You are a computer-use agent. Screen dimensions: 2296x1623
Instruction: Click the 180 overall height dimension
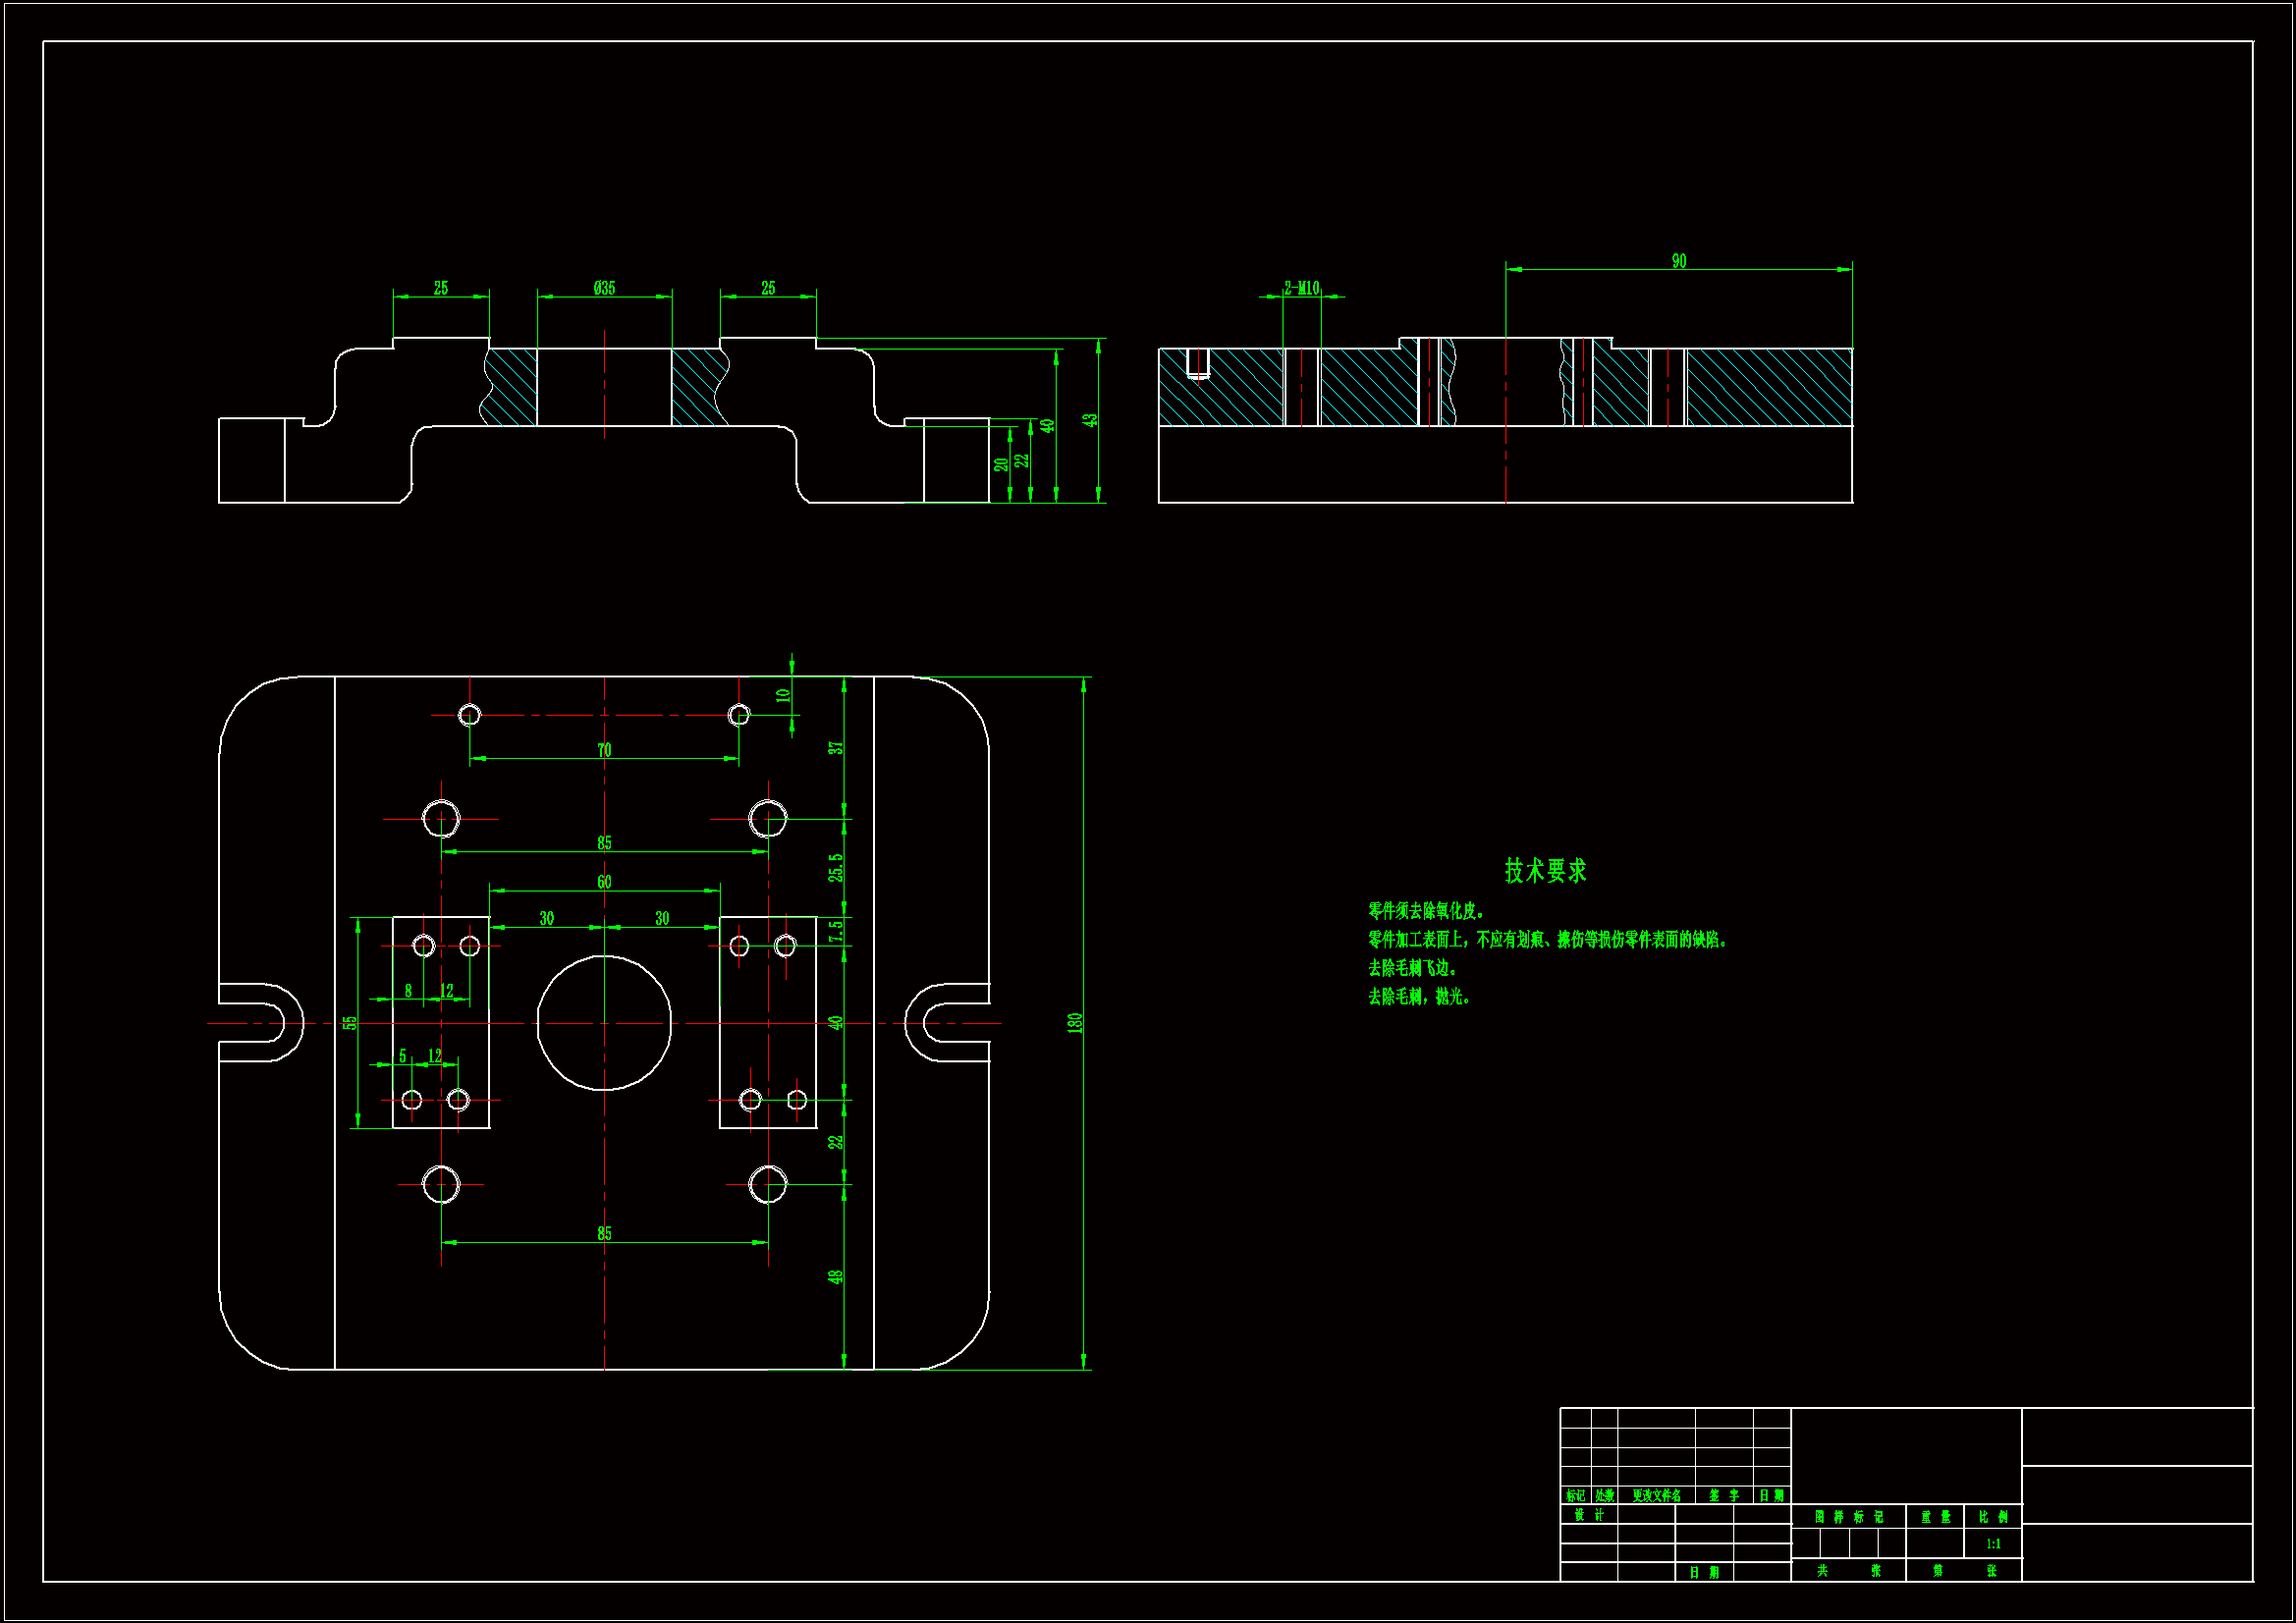pos(1075,1023)
